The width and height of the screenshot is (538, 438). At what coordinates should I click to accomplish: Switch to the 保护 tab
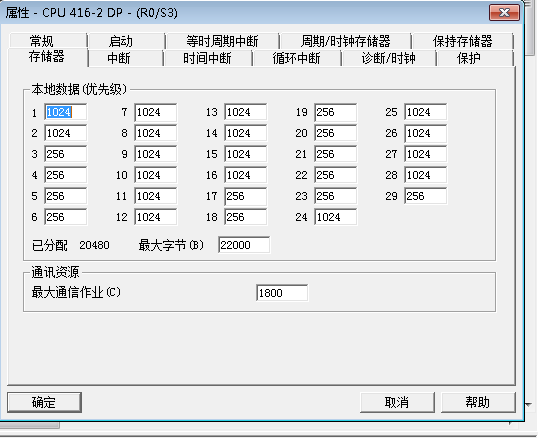coord(475,58)
